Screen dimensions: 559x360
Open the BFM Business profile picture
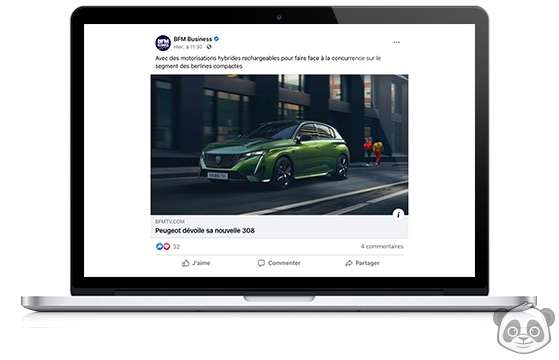pyautogui.click(x=163, y=43)
